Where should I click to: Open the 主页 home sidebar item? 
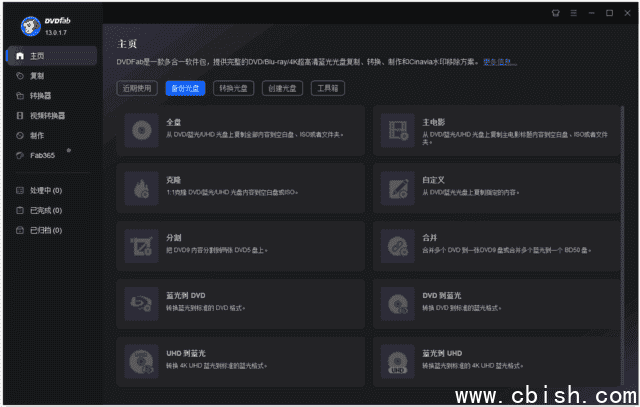(52, 56)
